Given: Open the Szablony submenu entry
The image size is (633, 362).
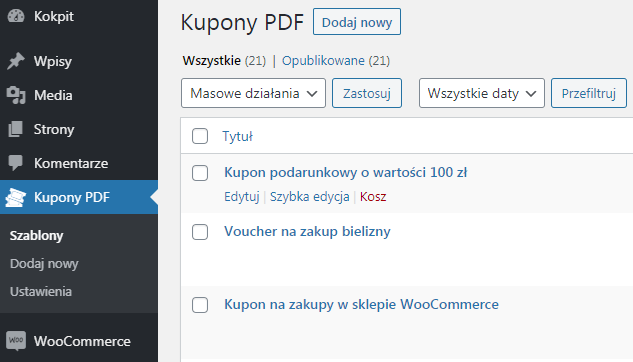Looking at the screenshot, I should pos(37,235).
